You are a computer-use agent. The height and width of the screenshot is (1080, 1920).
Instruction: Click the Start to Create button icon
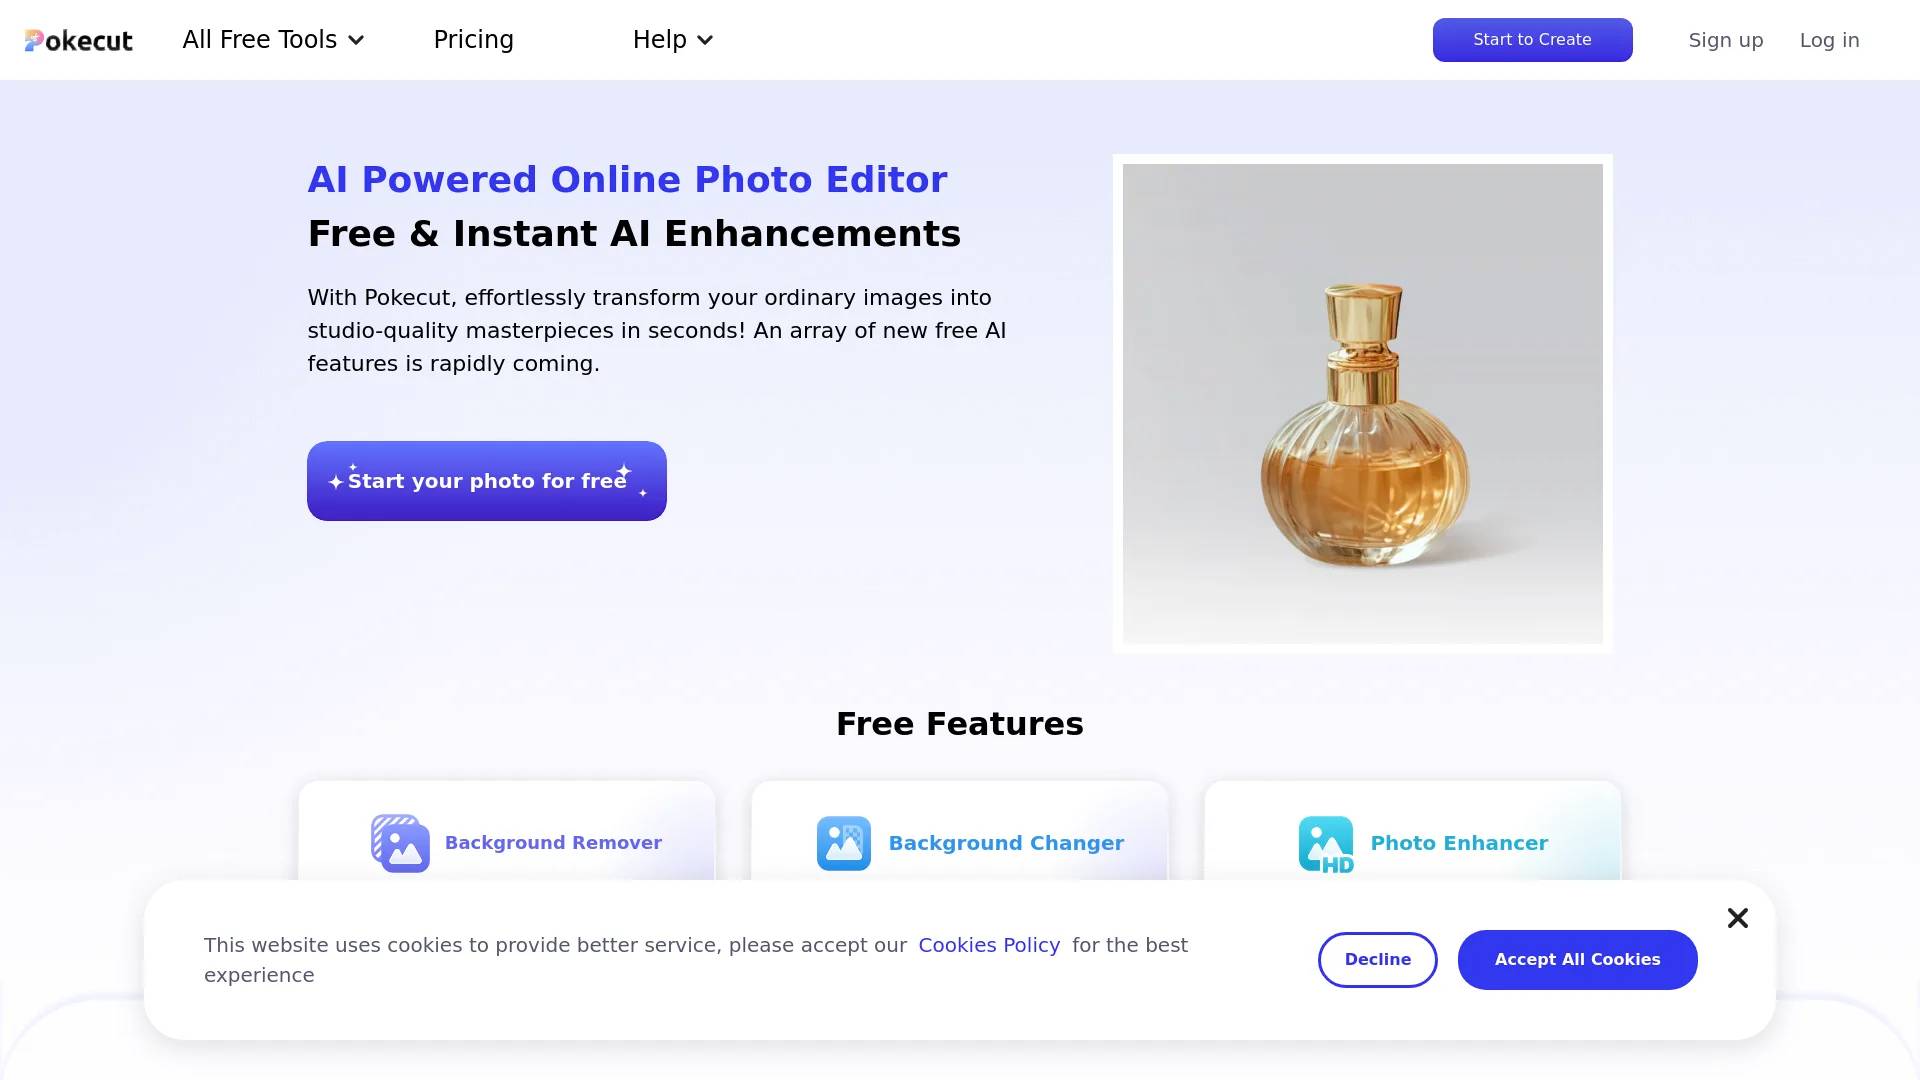click(1532, 40)
